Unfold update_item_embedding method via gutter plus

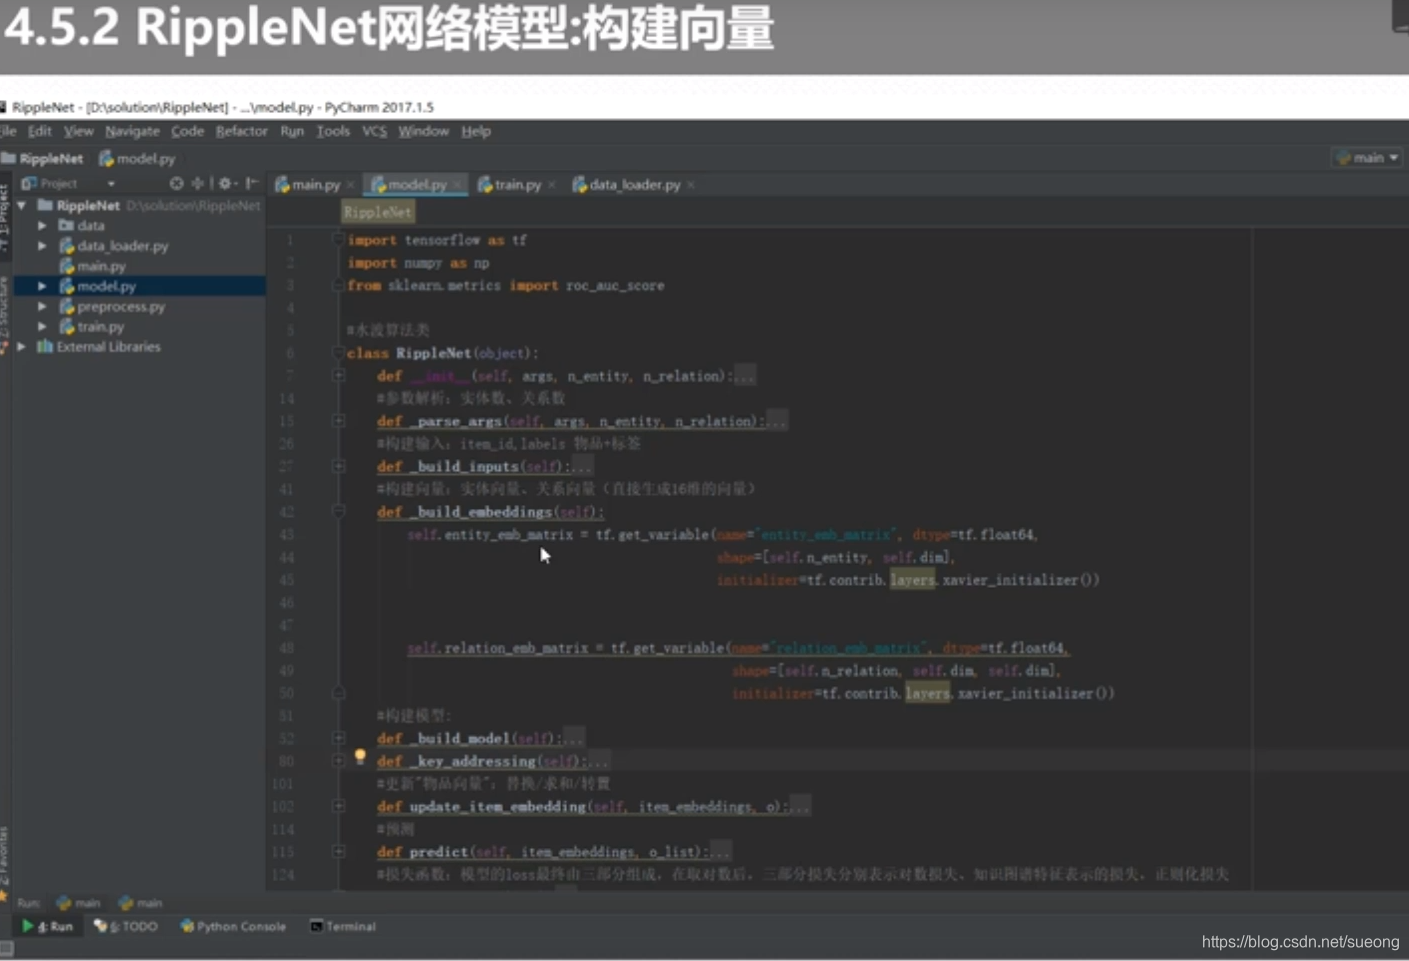[339, 806]
